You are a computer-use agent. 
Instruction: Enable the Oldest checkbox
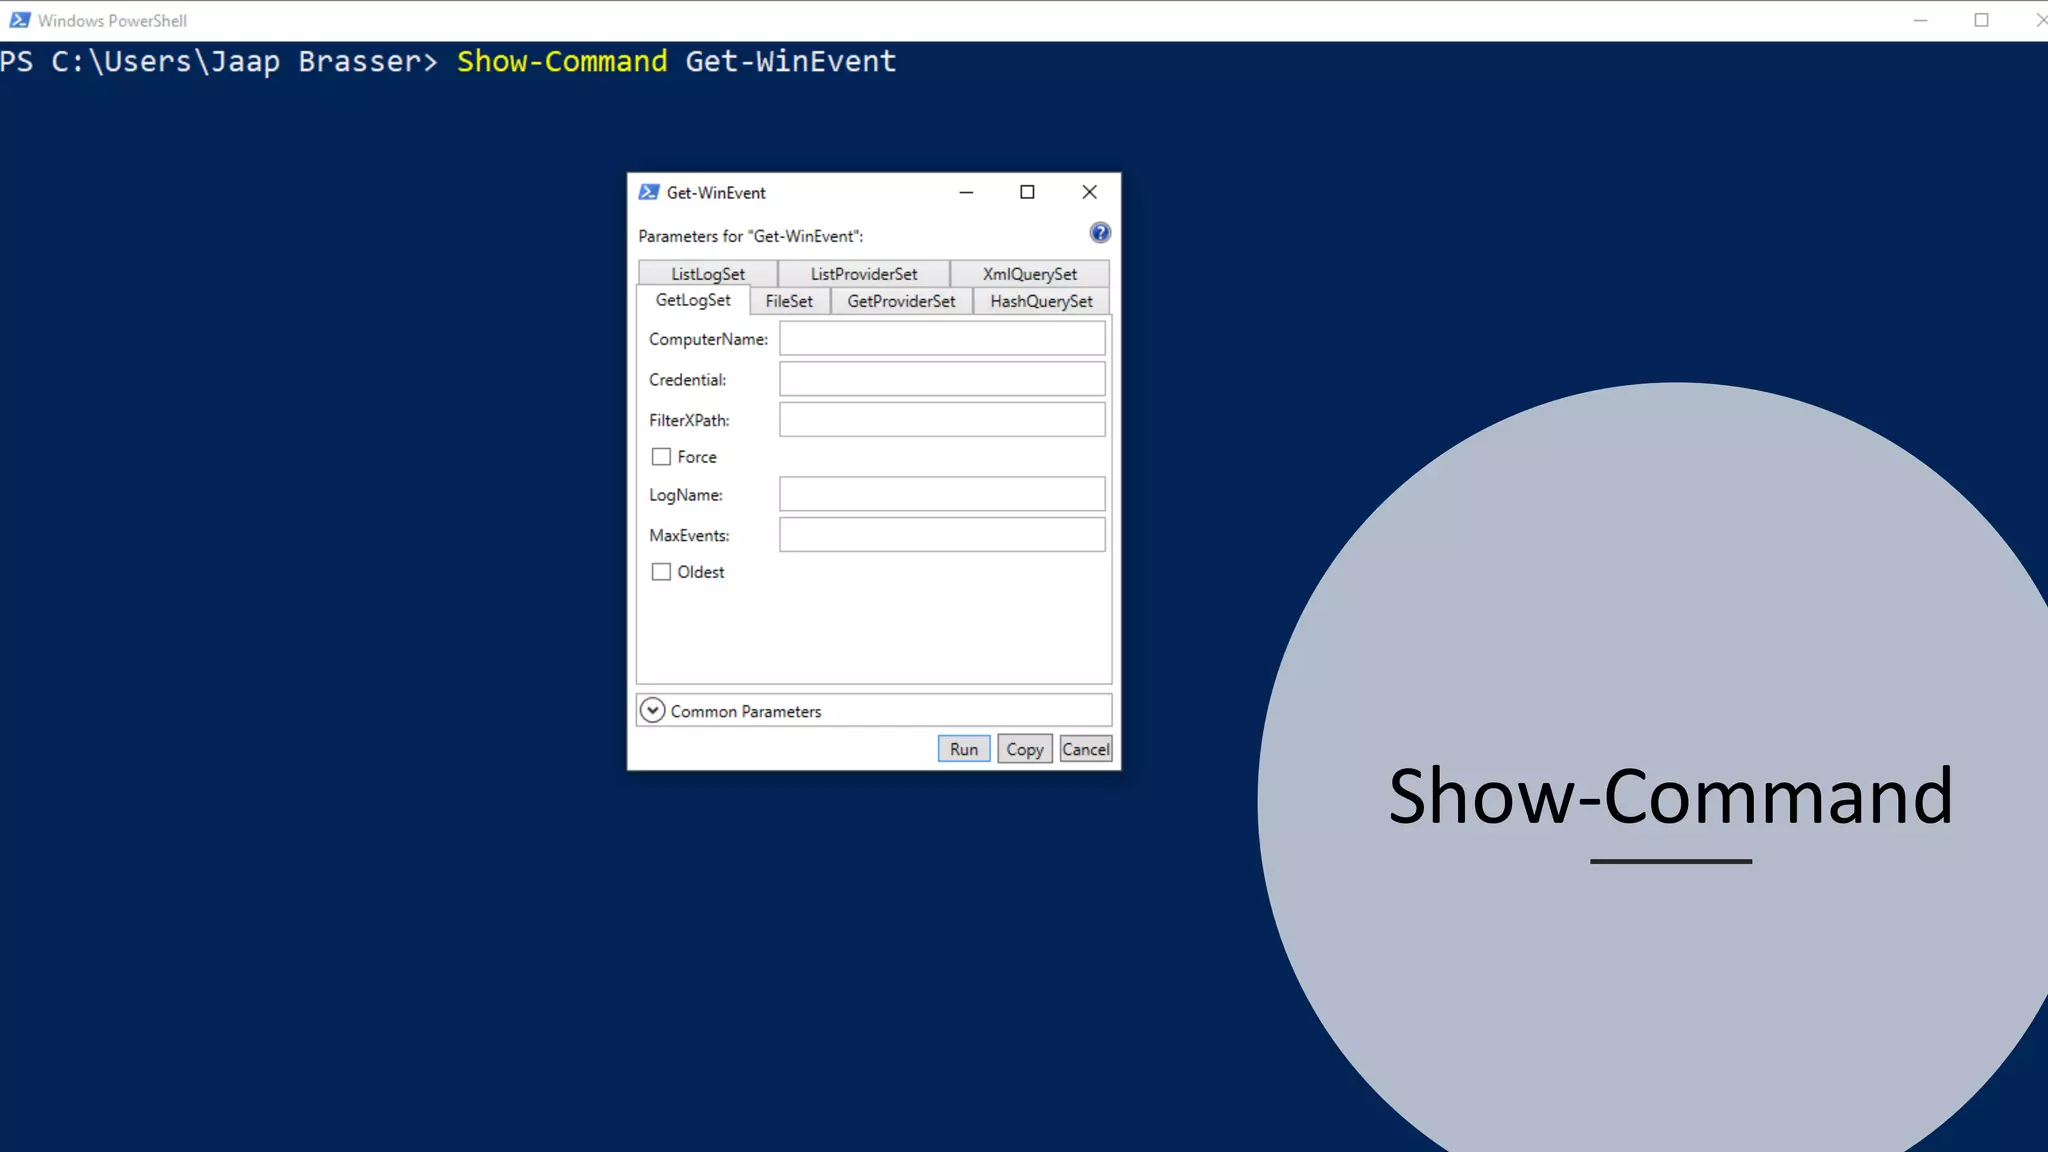661,572
